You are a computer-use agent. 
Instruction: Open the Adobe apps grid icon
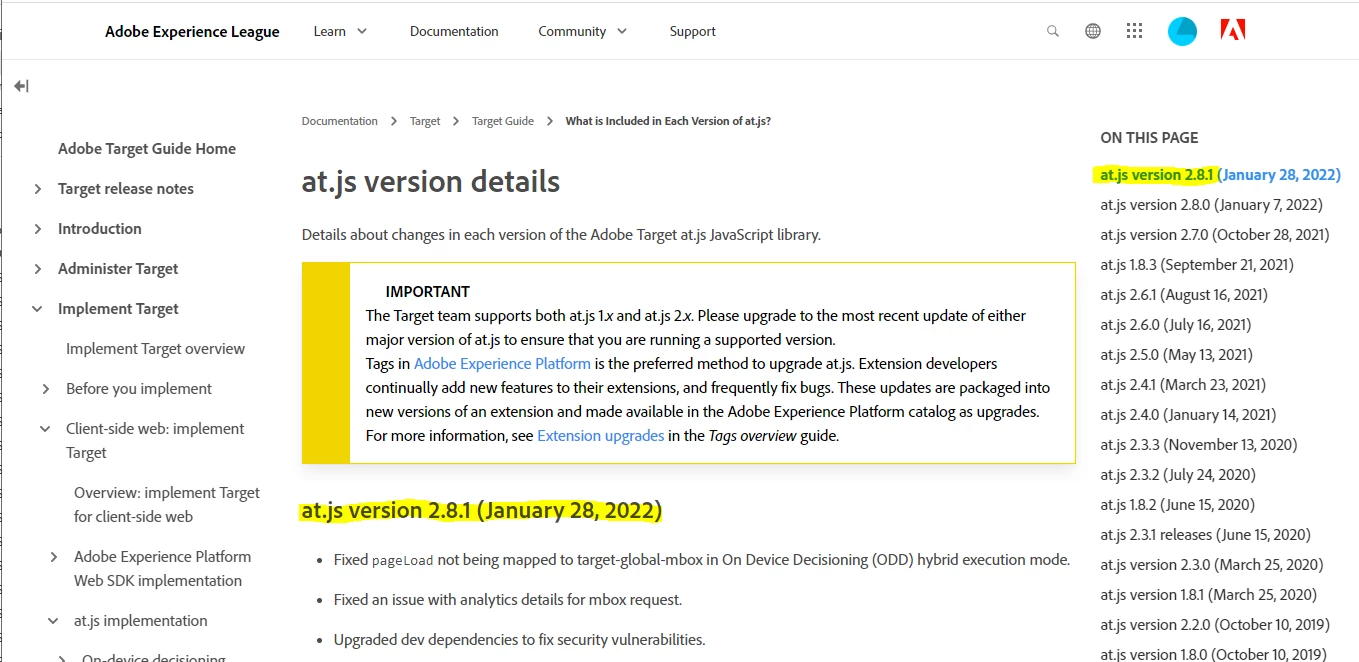[x=1134, y=31]
